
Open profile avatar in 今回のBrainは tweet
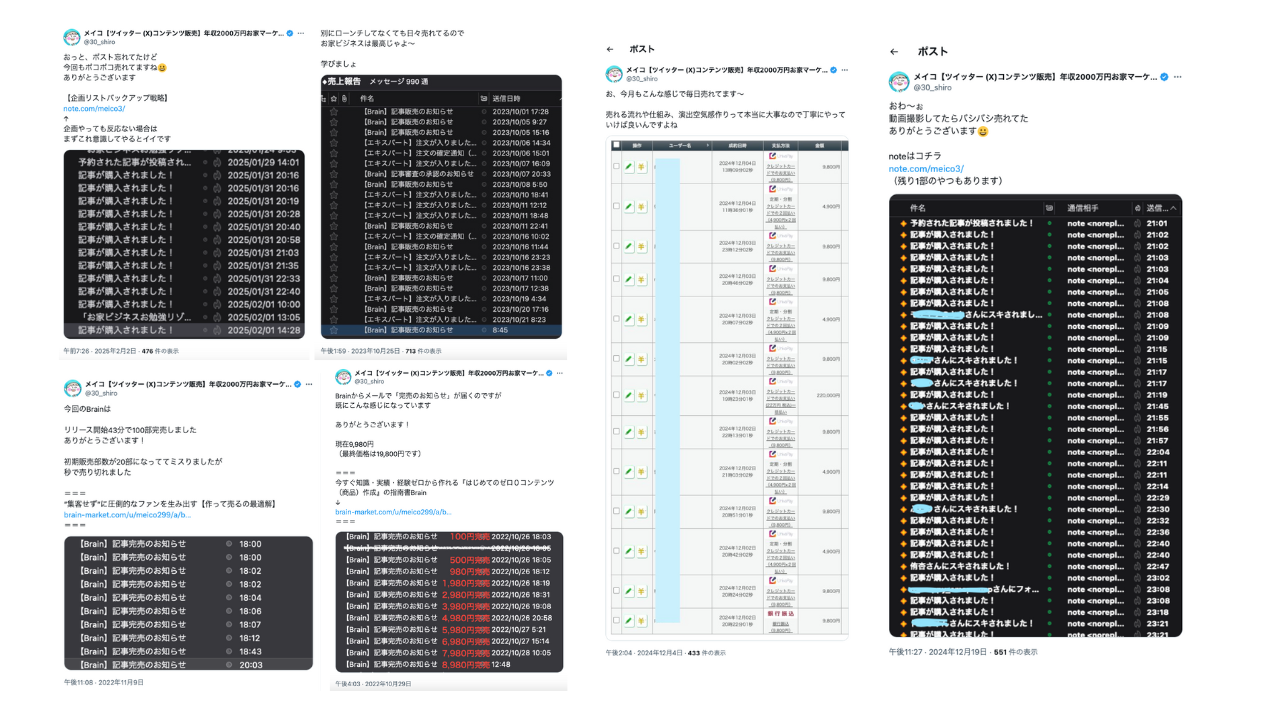click(x=72, y=388)
